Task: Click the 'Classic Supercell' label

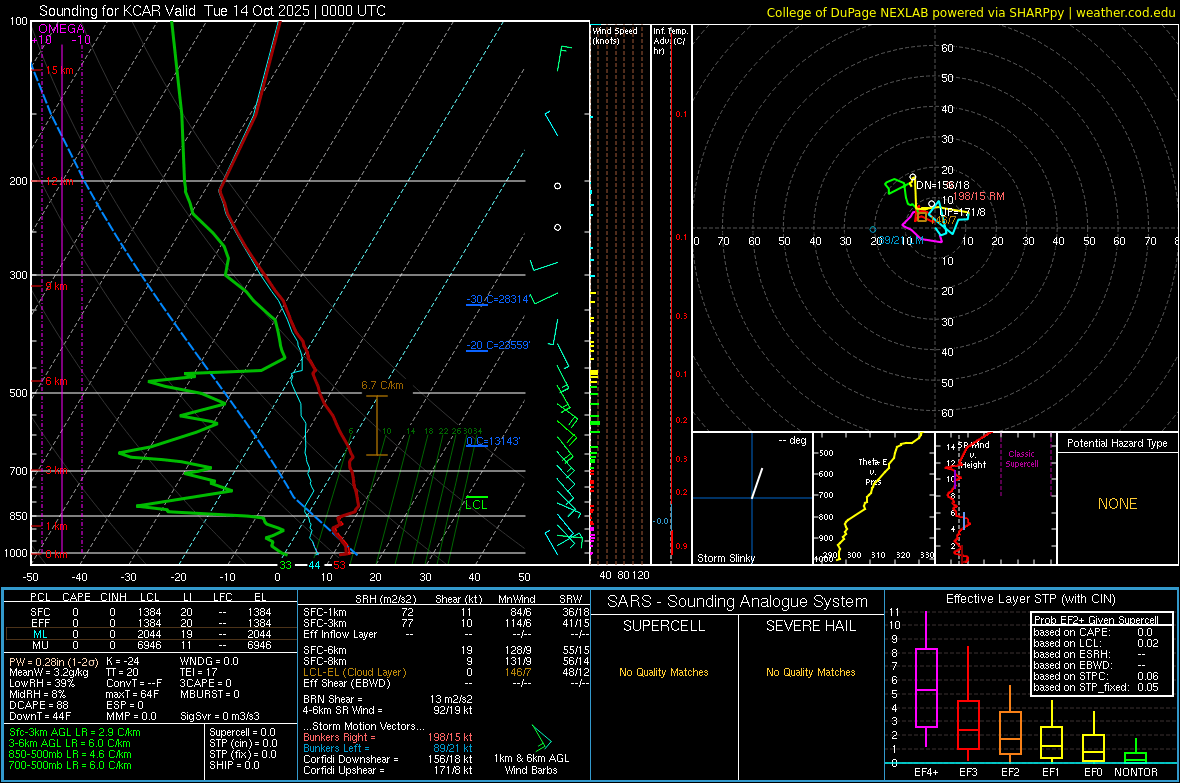Action: point(1022,459)
